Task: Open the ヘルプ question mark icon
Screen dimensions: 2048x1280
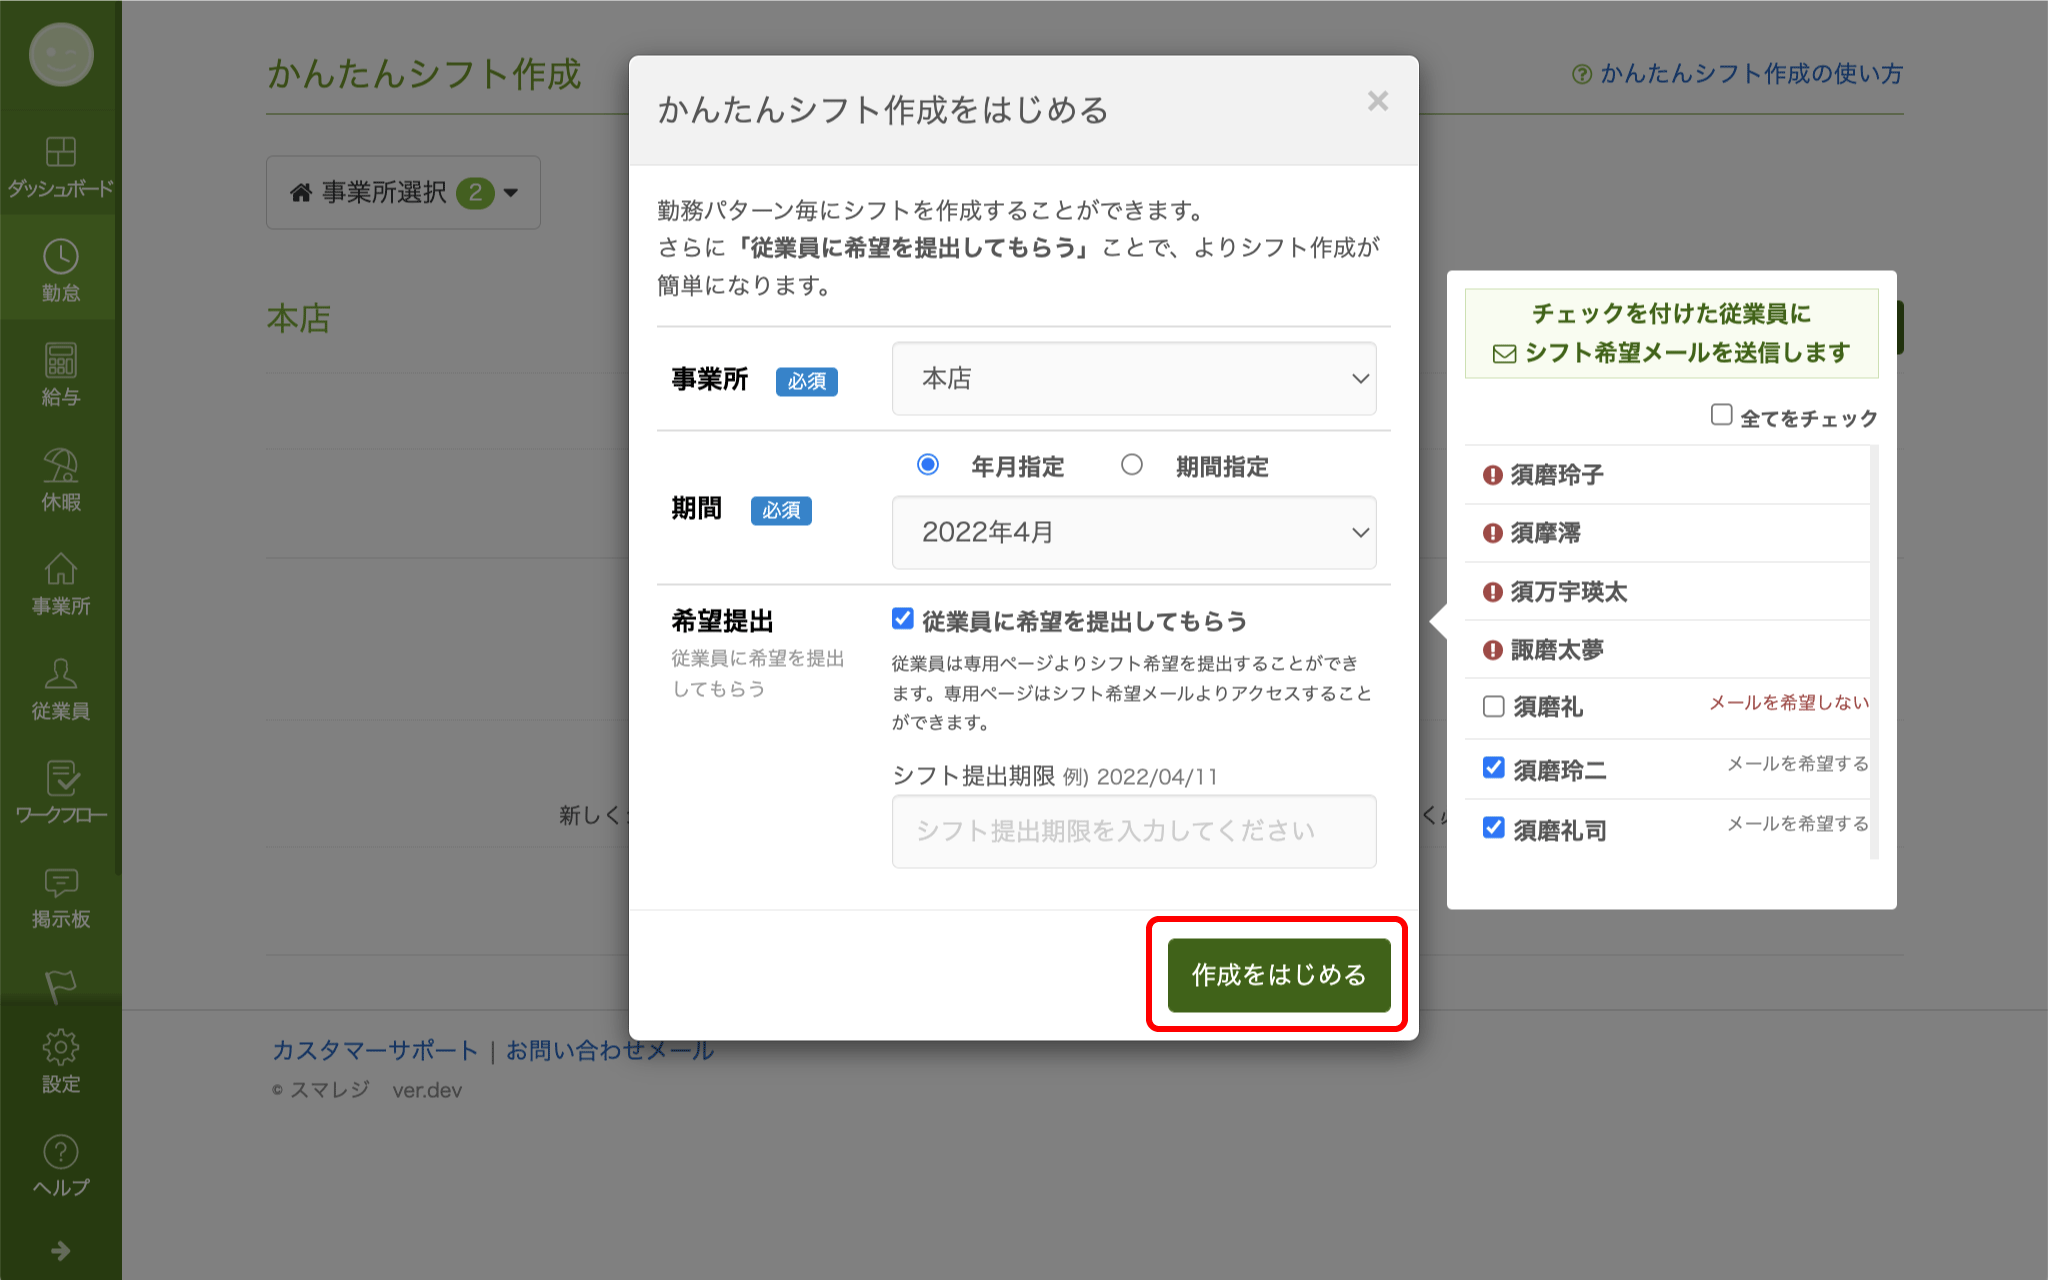Action: click(x=61, y=1152)
